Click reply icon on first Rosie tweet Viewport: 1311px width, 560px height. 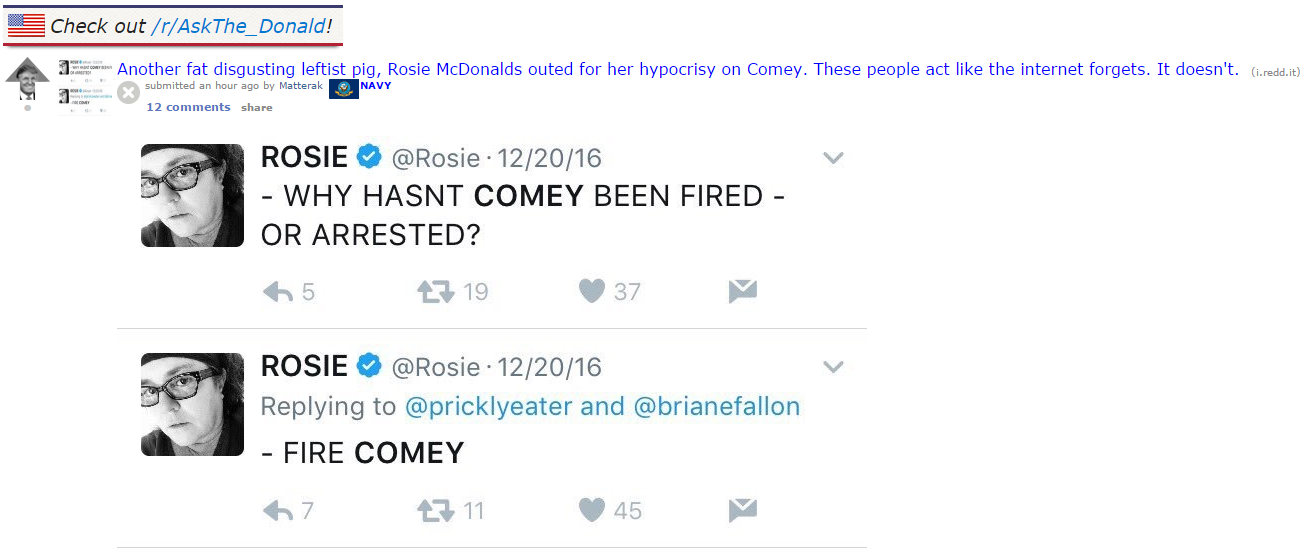pyautogui.click(x=277, y=292)
